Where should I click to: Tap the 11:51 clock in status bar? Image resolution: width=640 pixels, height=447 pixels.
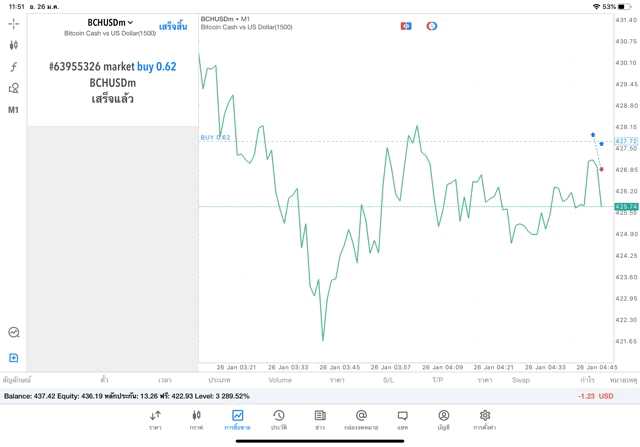[x=16, y=7]
